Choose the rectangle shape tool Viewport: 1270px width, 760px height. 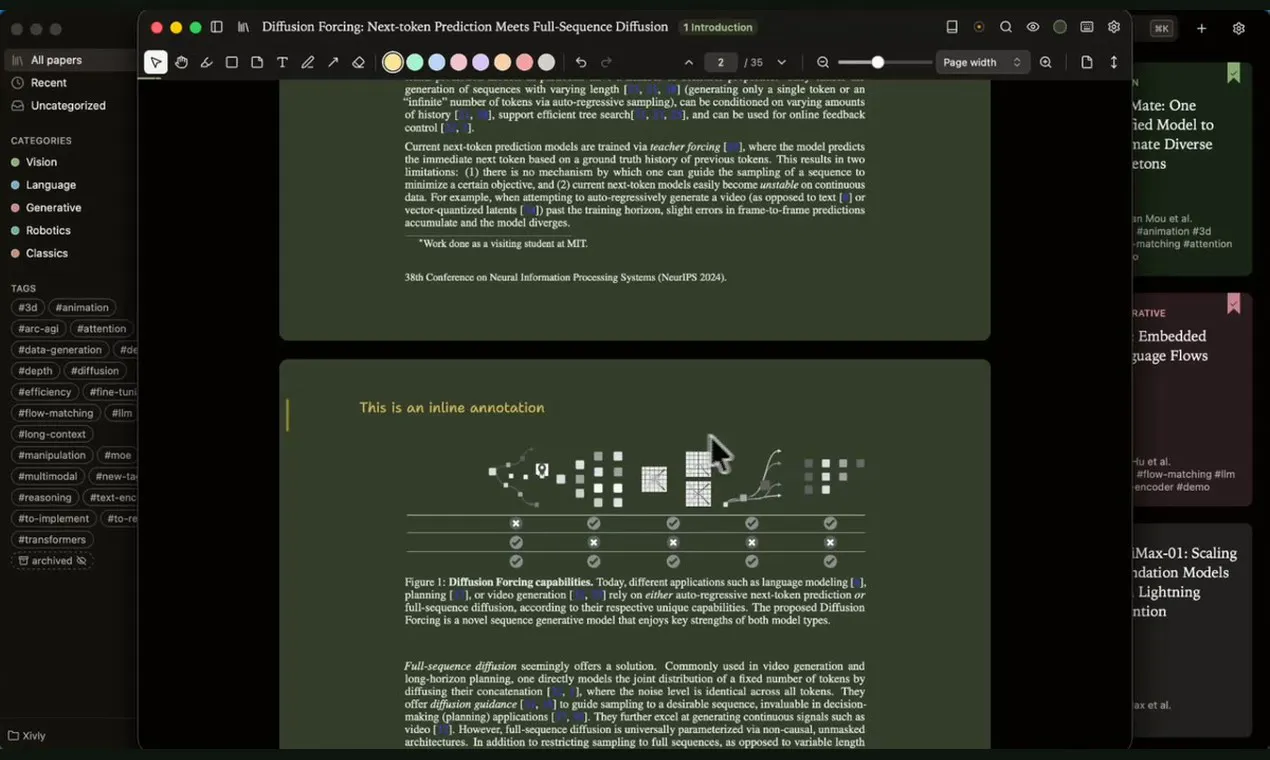tap(231, 62)
